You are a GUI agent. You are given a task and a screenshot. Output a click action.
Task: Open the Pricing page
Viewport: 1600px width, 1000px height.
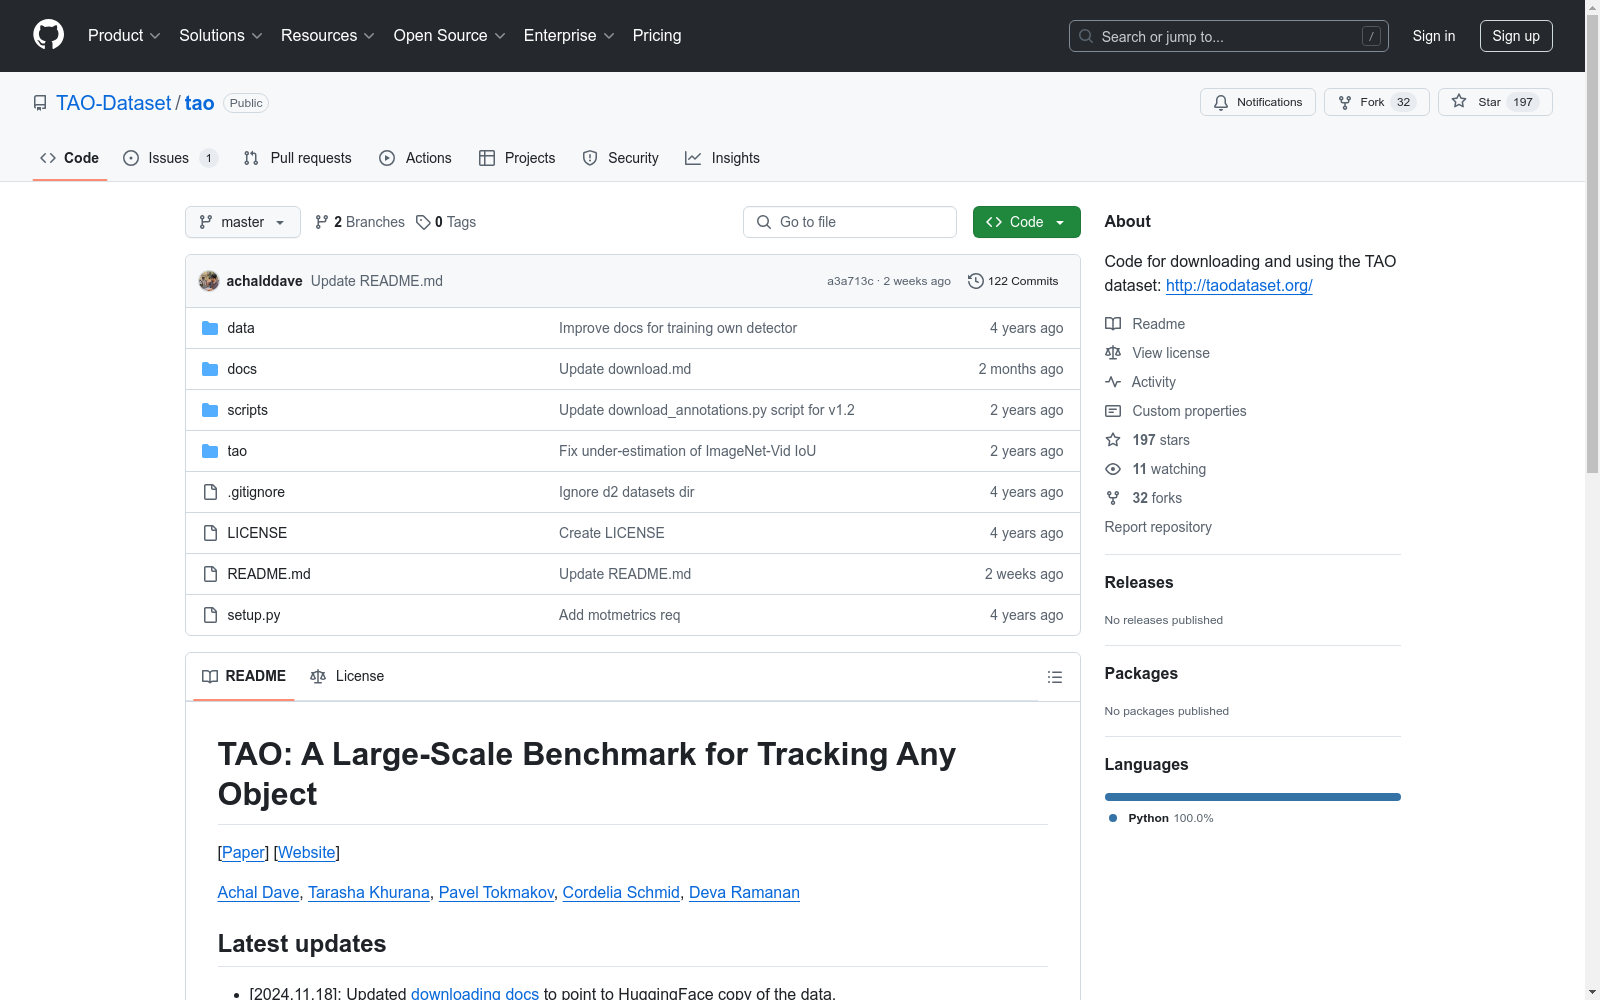click(657, 36)
